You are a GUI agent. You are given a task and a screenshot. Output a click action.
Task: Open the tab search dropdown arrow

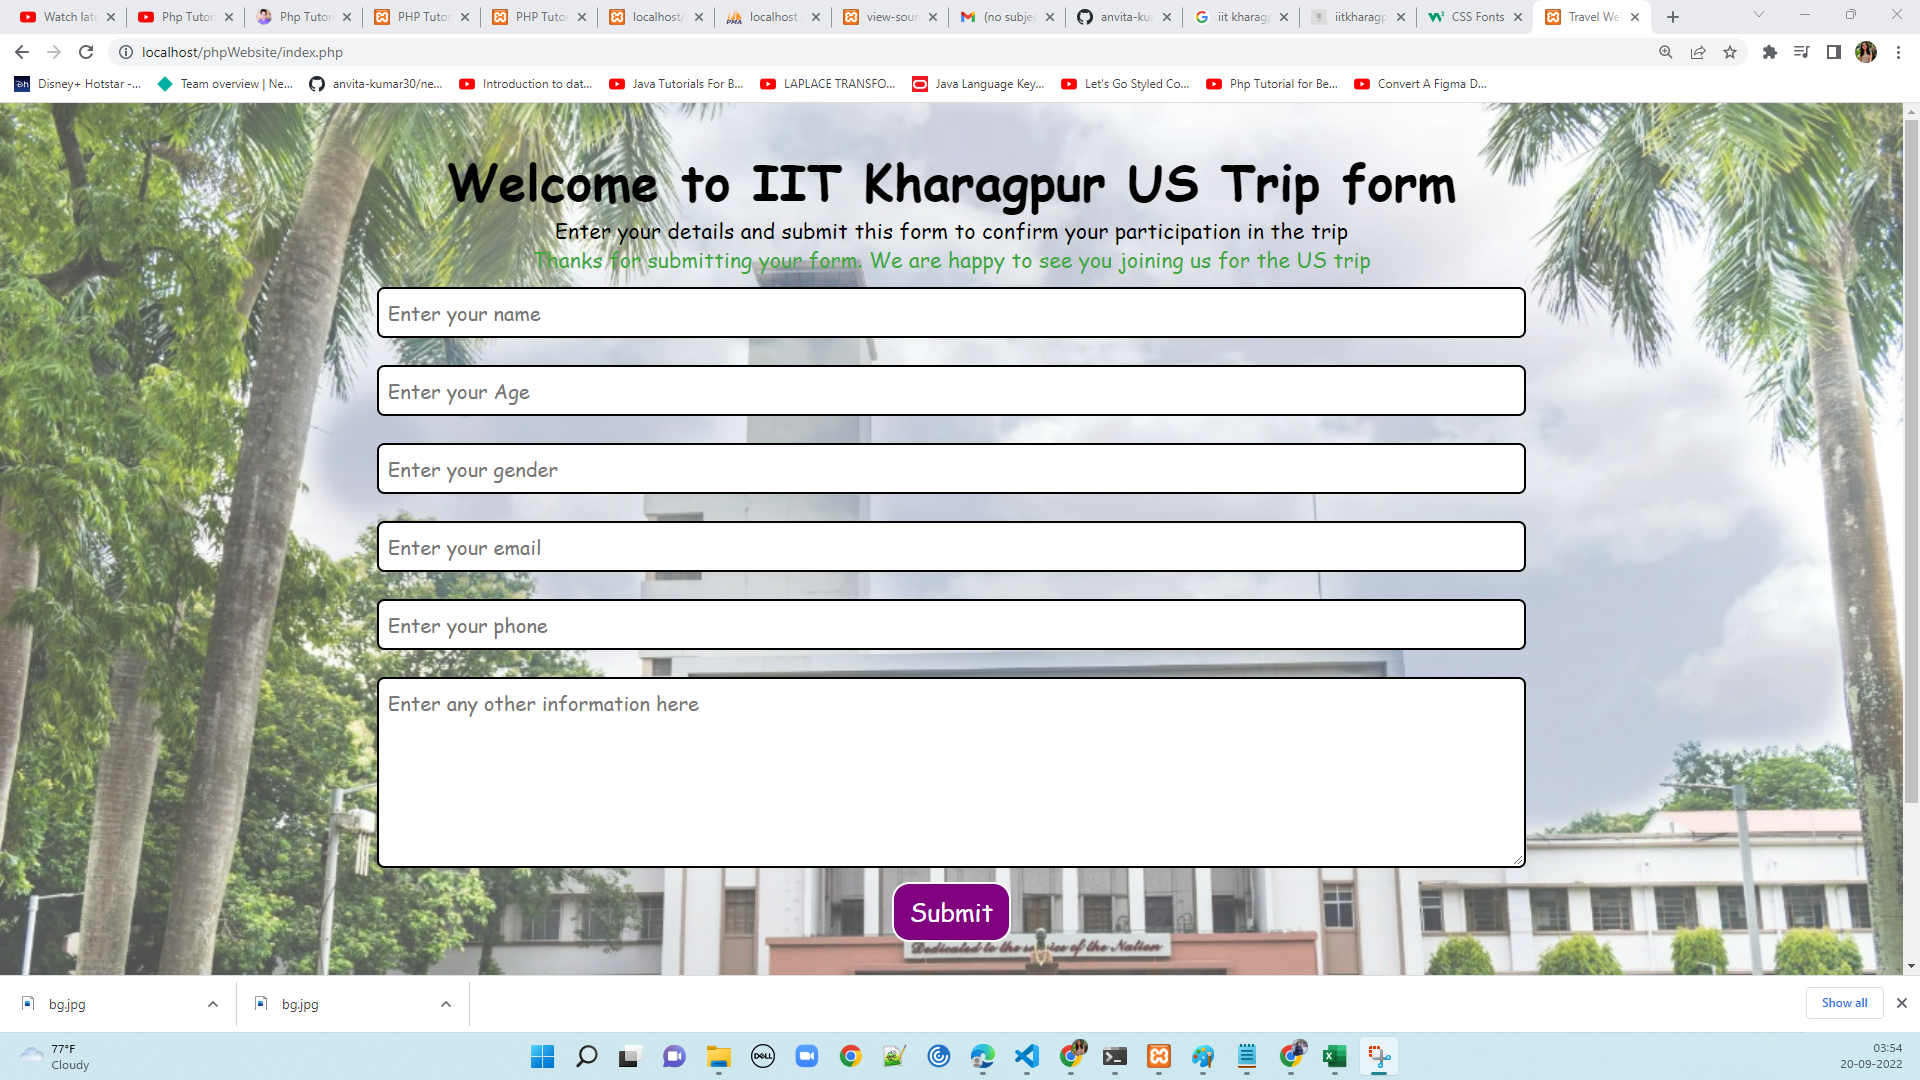pyautogui.click(x=1758, y=15)
